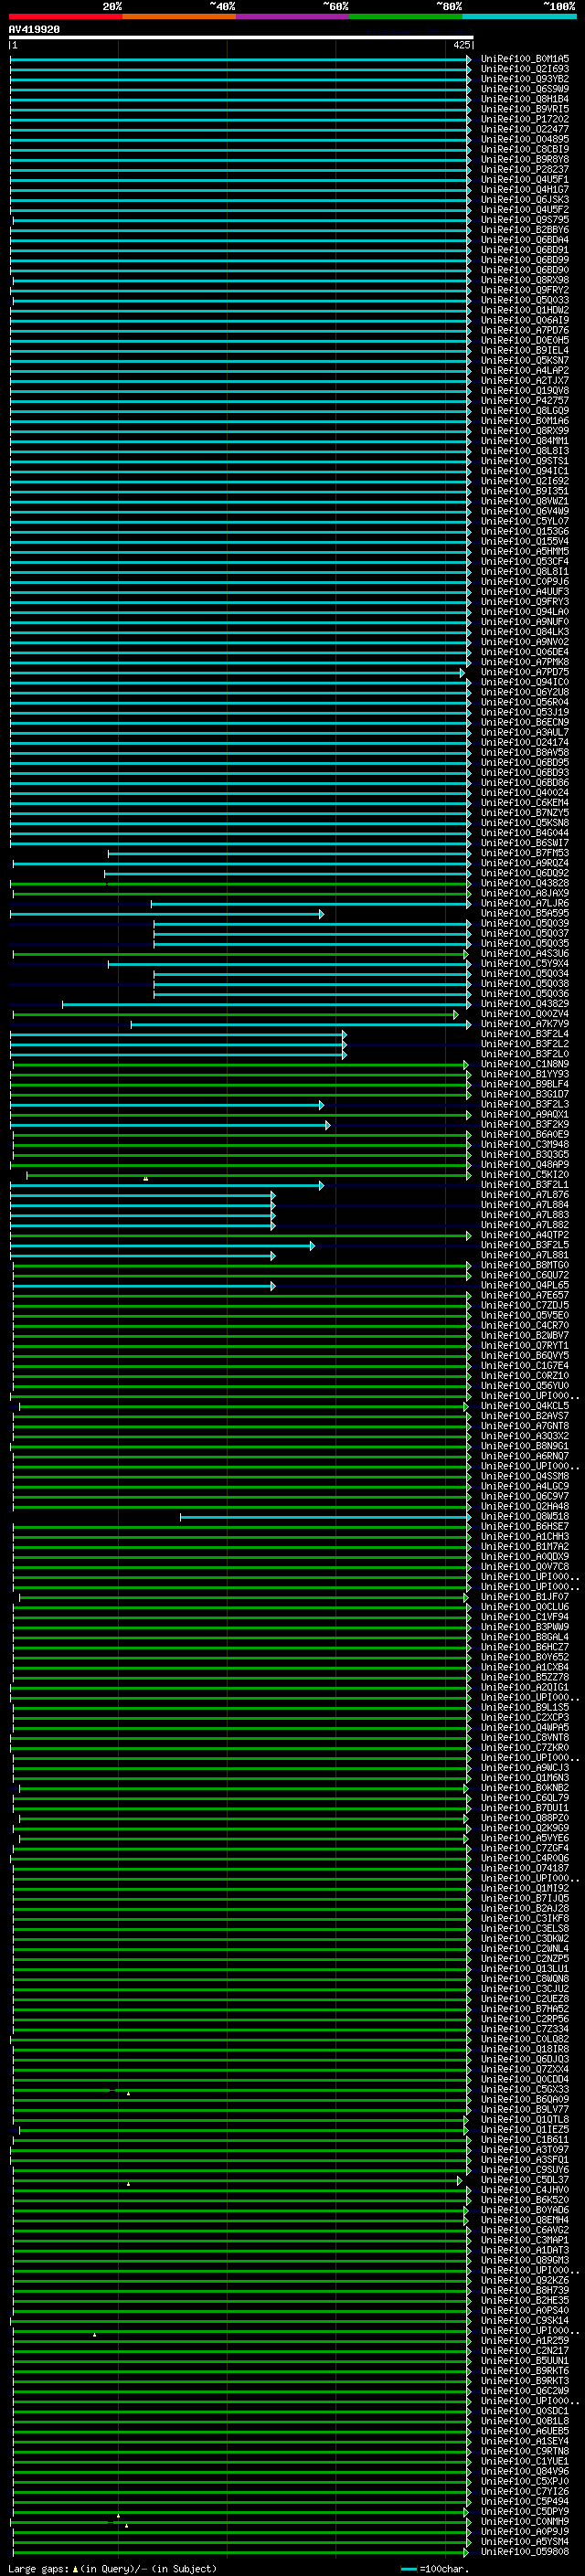Viewport: 585px width, 2576px height.
Task: Click UniRef100_Q84MM1 label
Action: tap(525, 441)
